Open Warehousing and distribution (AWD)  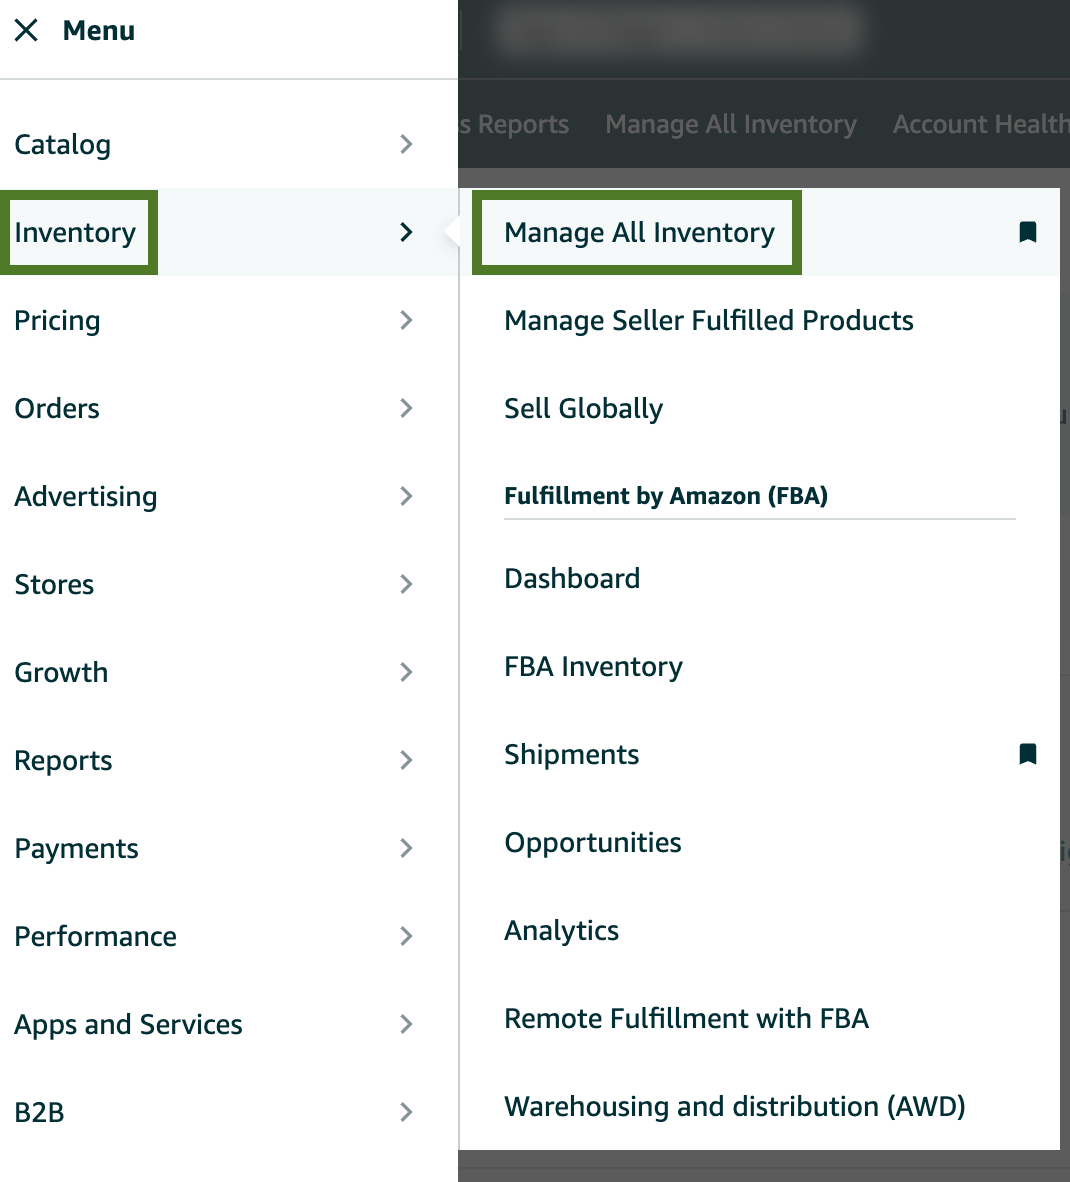(734, 1106)
